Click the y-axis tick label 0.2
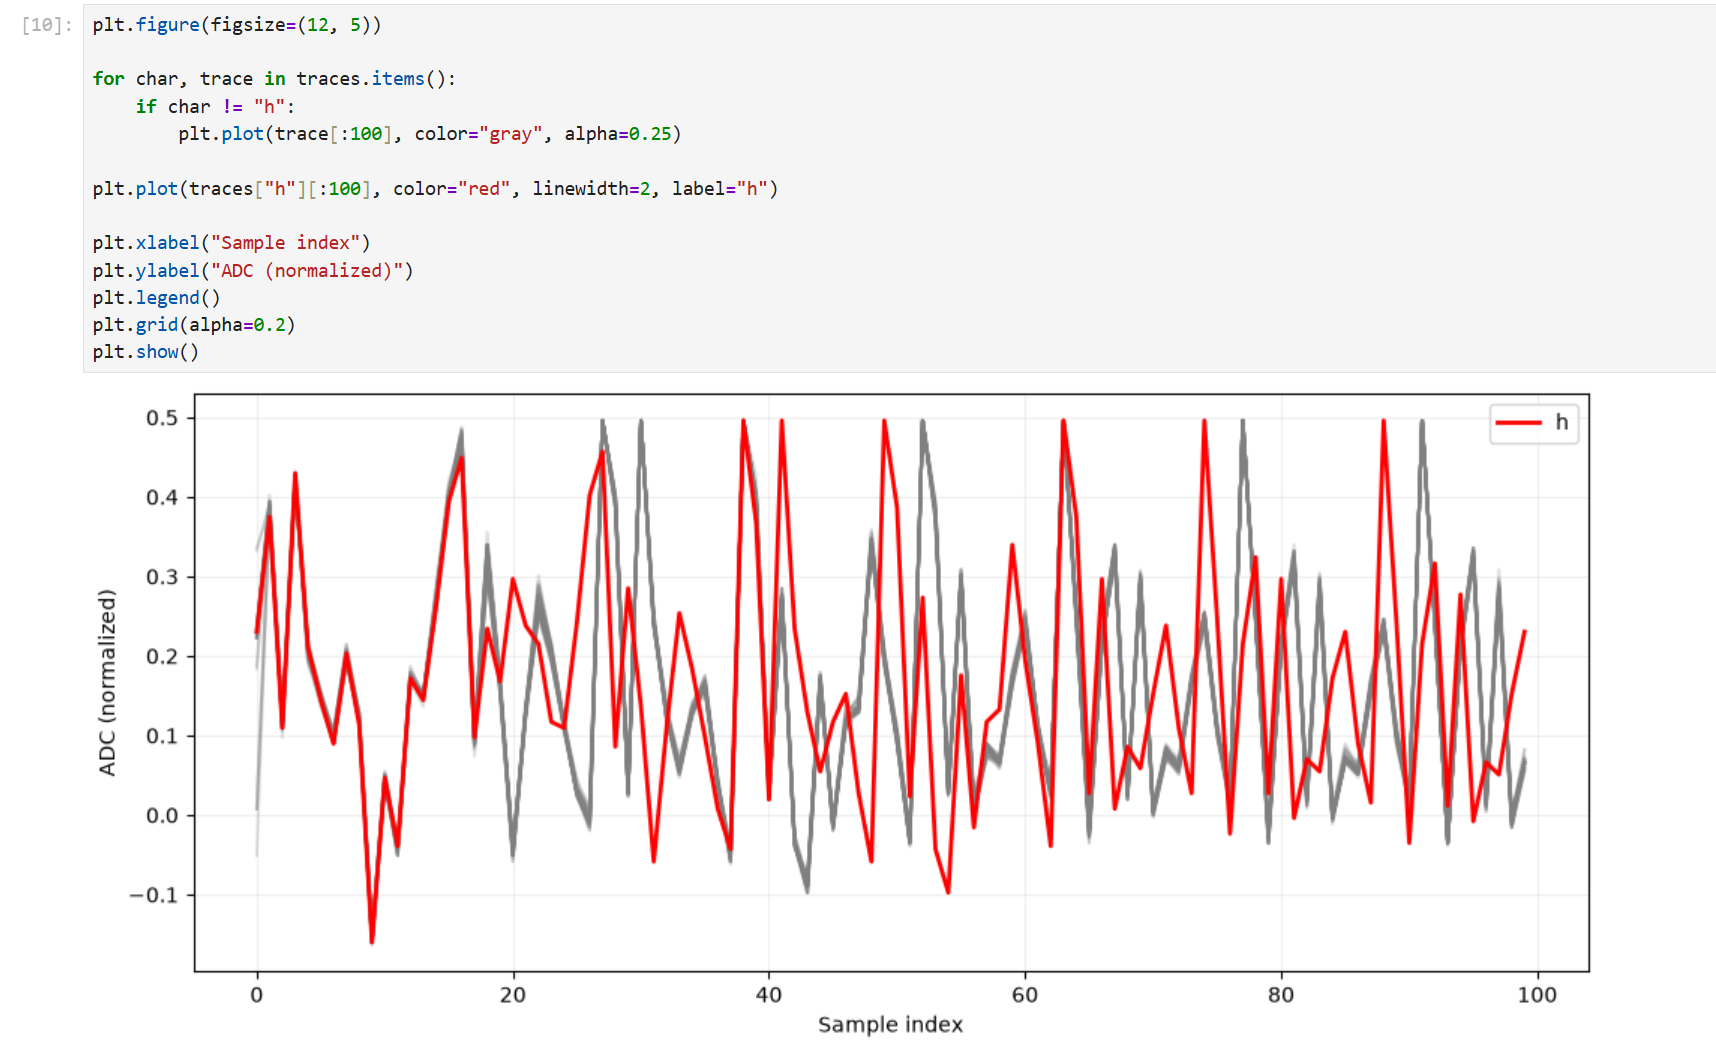Screen dimensions: 1716x1062 162,656
